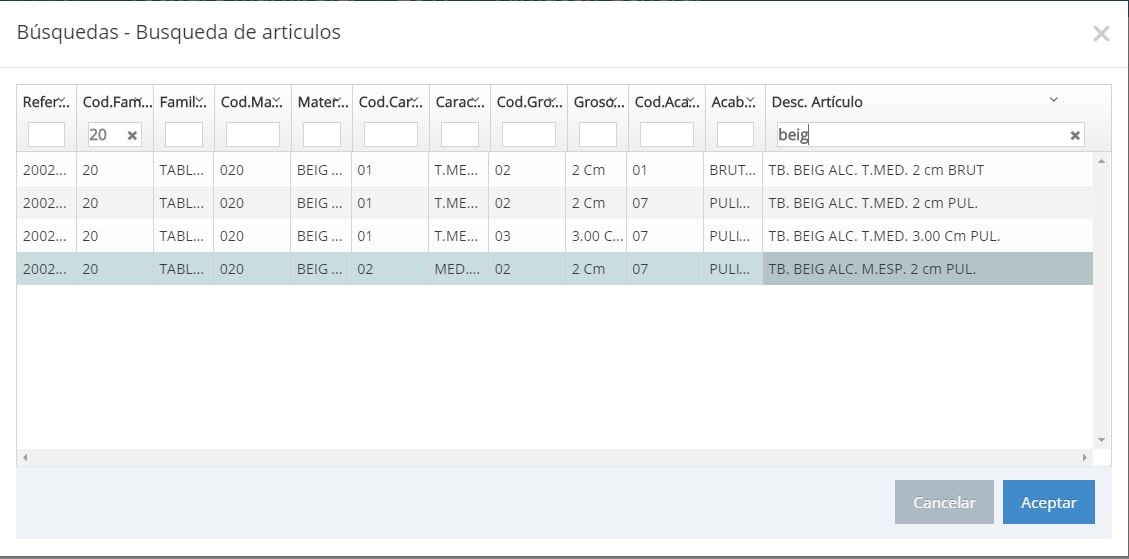The height and width of the screenshot is (559, 1129).
Task: Click the horizontal scrollbar right arrow
Action: point(1085,457)
